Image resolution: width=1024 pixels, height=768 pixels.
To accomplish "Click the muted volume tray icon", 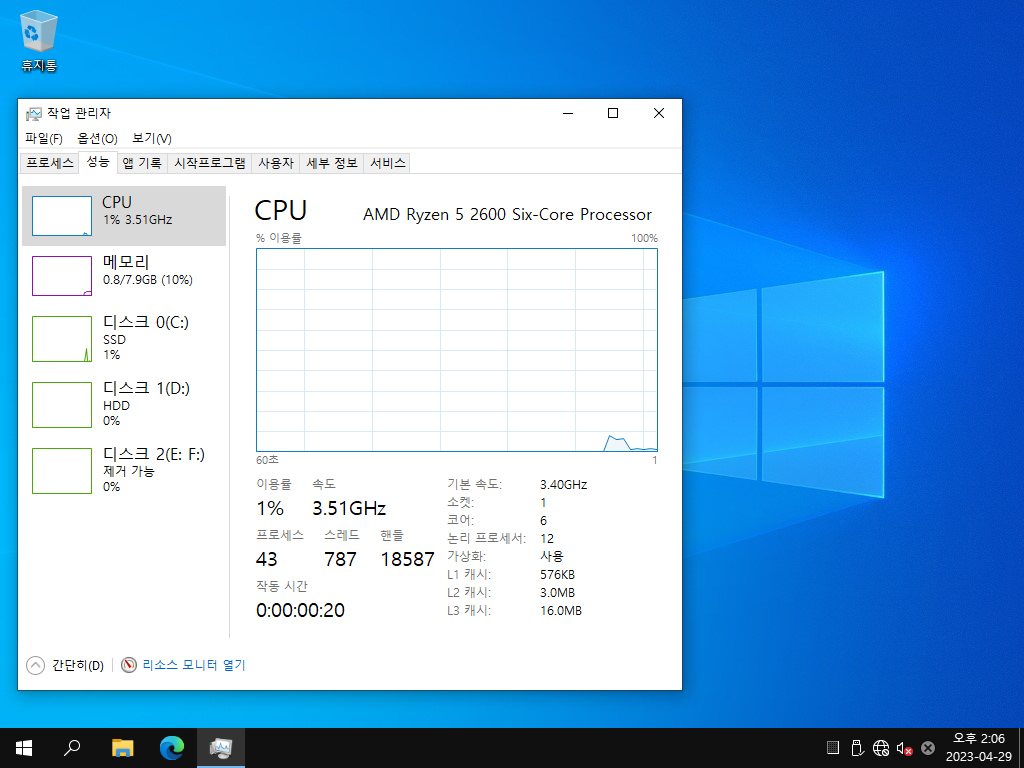I will click(904, 748).
